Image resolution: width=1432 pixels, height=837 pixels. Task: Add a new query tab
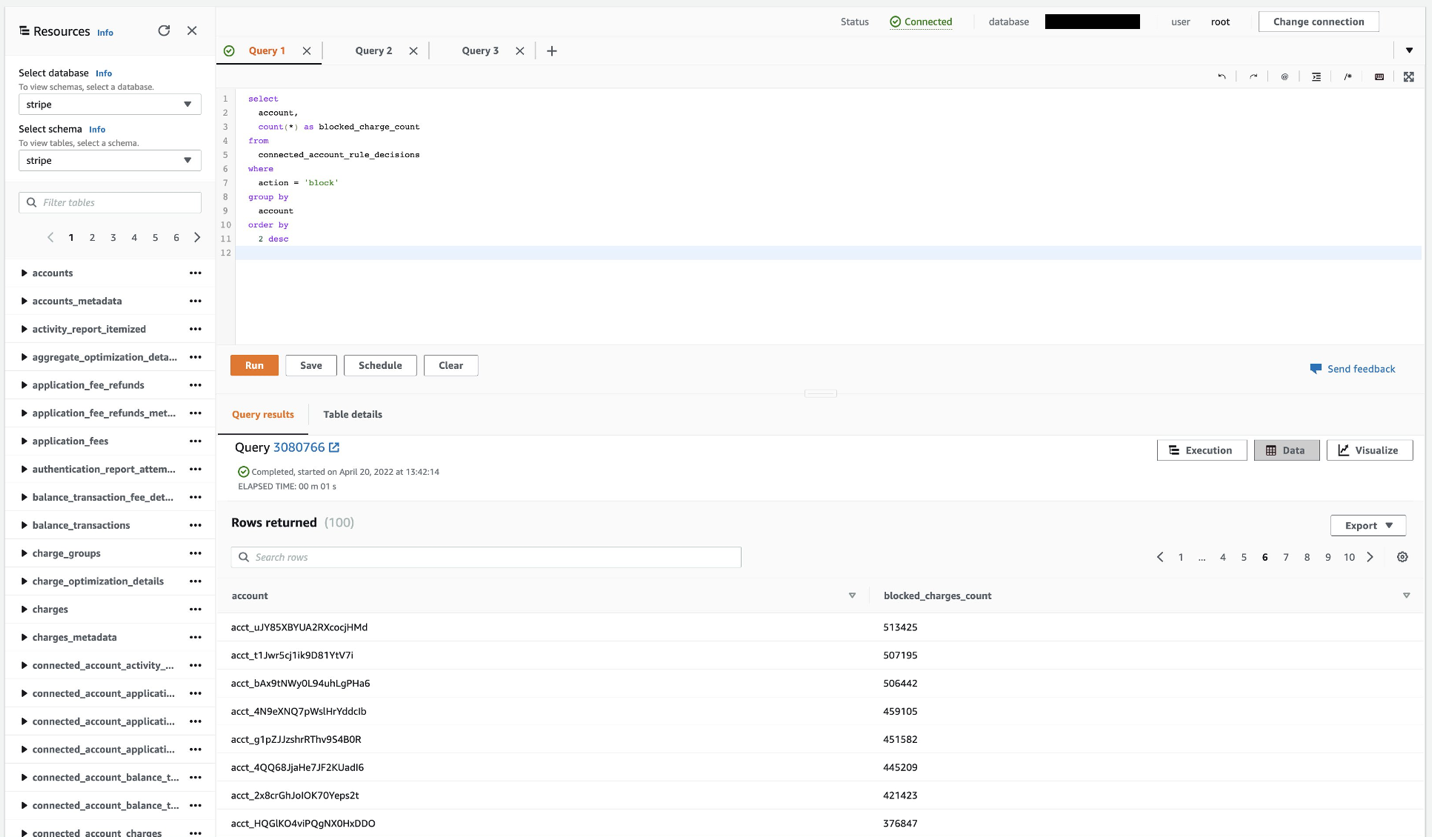pos(551,51)
